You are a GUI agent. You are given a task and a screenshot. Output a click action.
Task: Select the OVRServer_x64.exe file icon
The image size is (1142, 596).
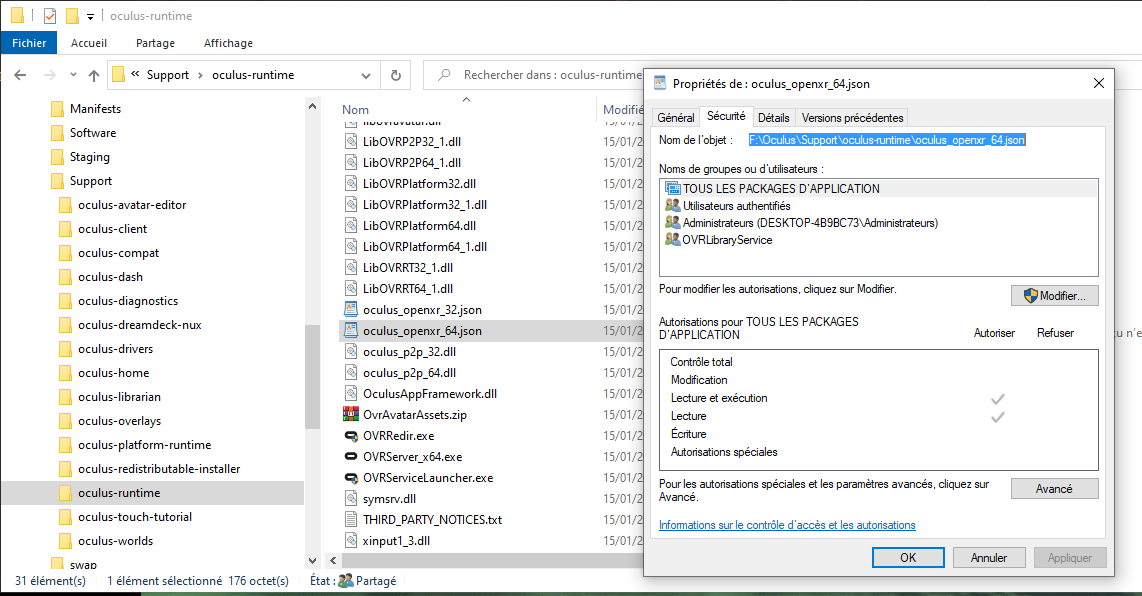coord(351,457)
